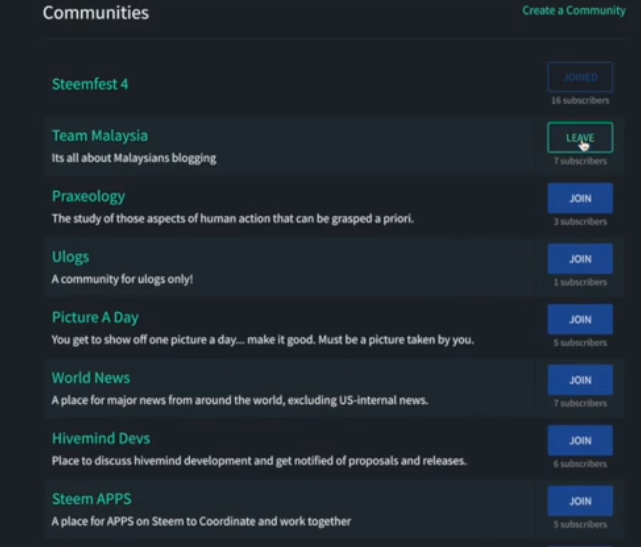Image resolution: width=641 pixels, height=547 pixels.
Task: Click '7 subscribers' under World News
Action: coord(580,403)
